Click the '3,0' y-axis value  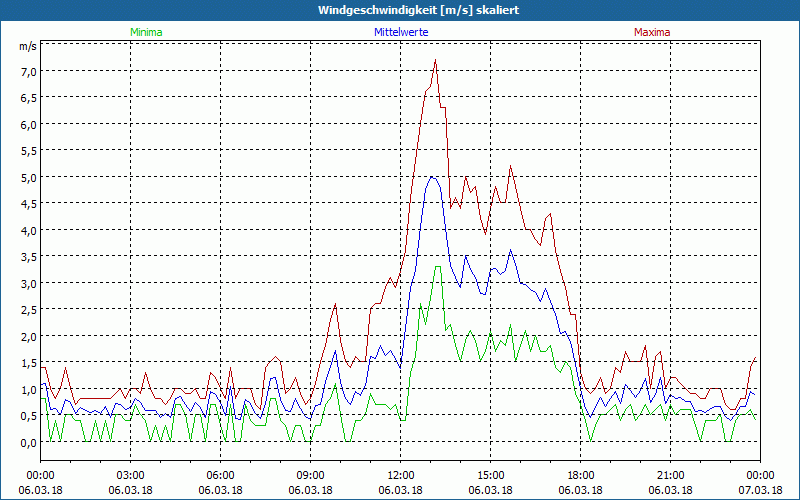tap(29, 284)
